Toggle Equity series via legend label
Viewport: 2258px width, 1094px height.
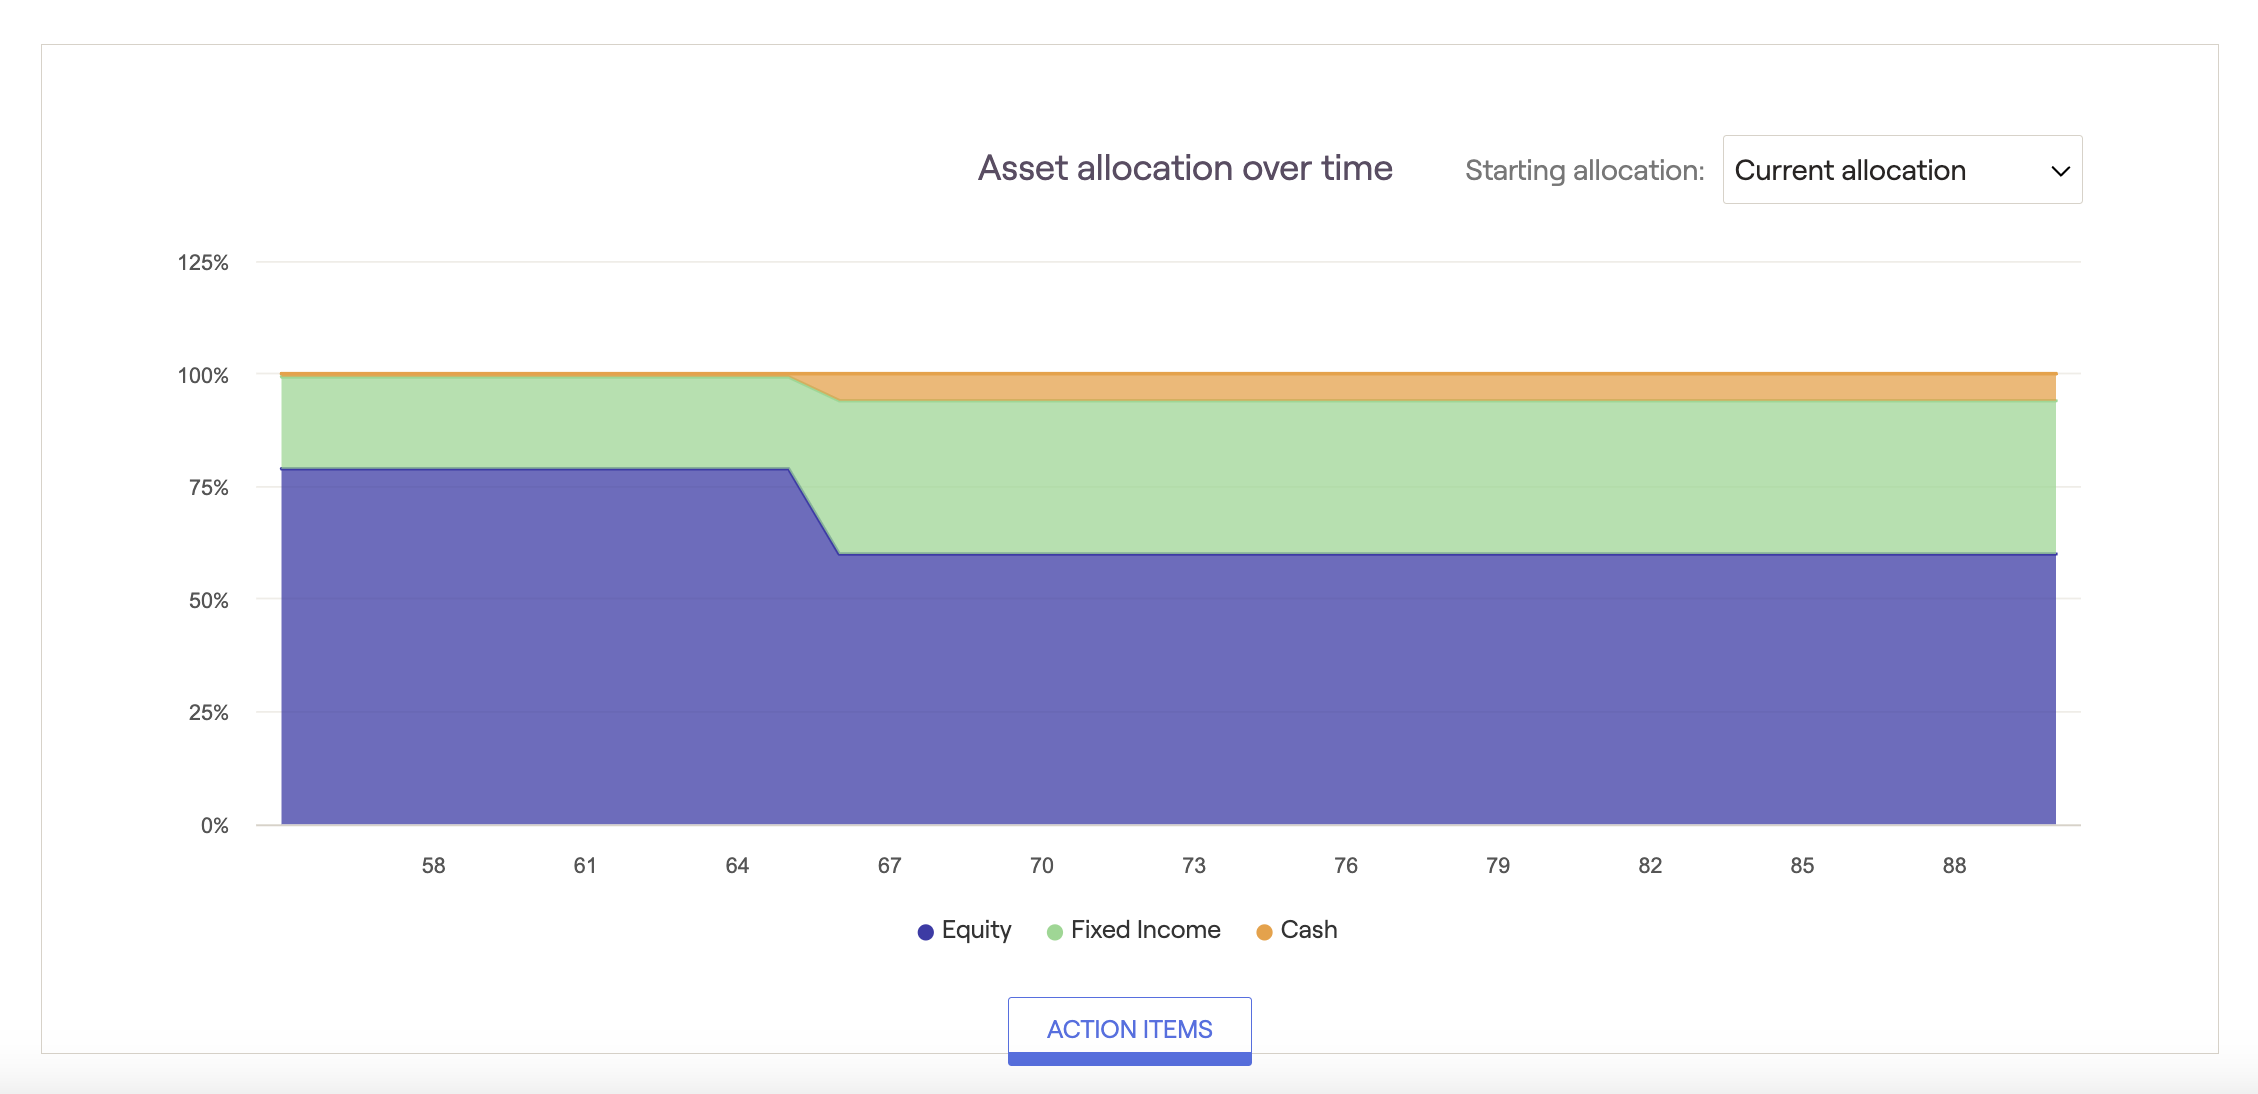pos(976,930)
